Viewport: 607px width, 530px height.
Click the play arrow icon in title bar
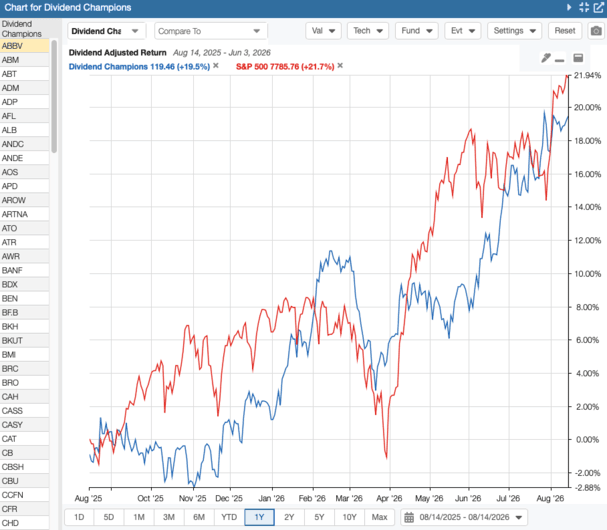pos(569,7)
